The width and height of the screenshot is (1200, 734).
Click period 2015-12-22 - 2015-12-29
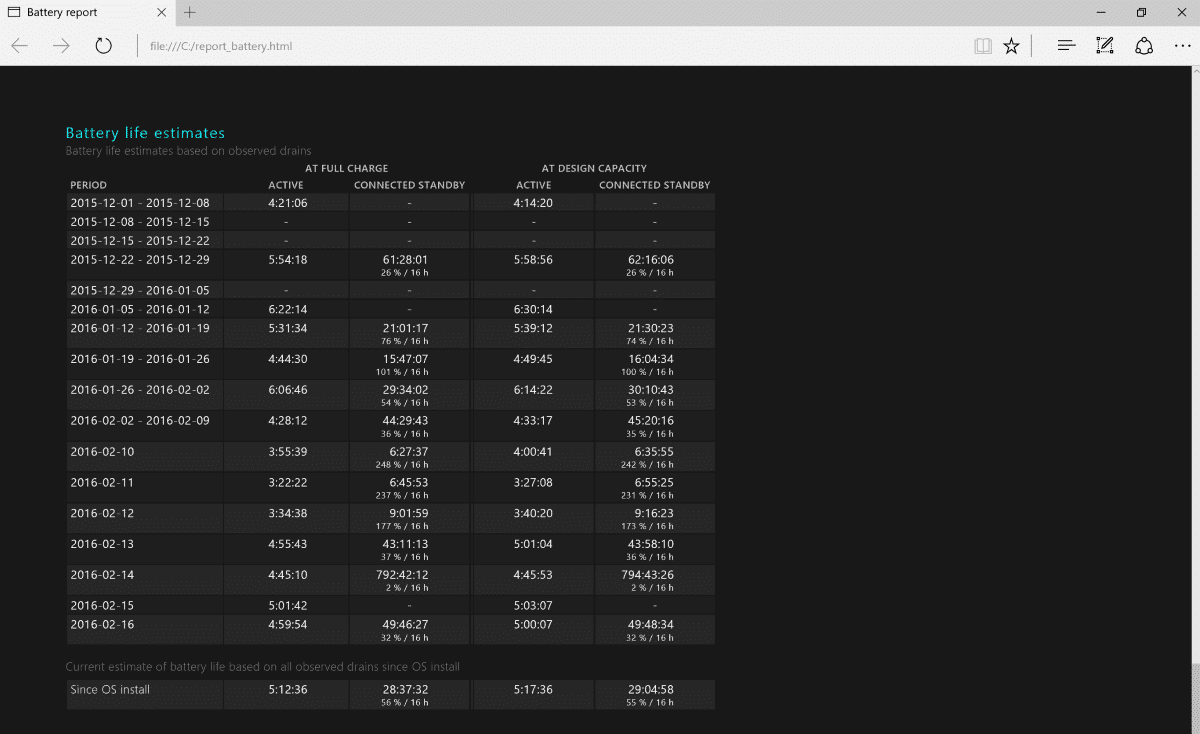(x=140, y=260)
